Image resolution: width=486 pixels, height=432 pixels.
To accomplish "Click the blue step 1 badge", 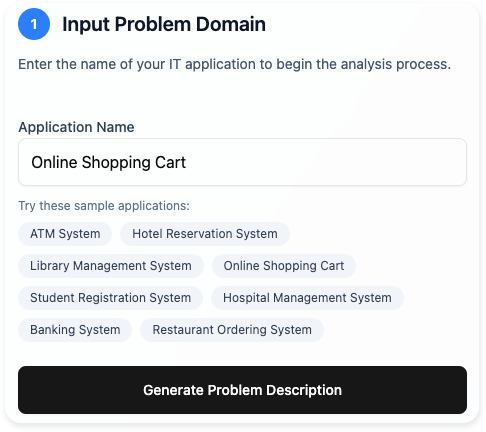I will click(x=34, y=24).
